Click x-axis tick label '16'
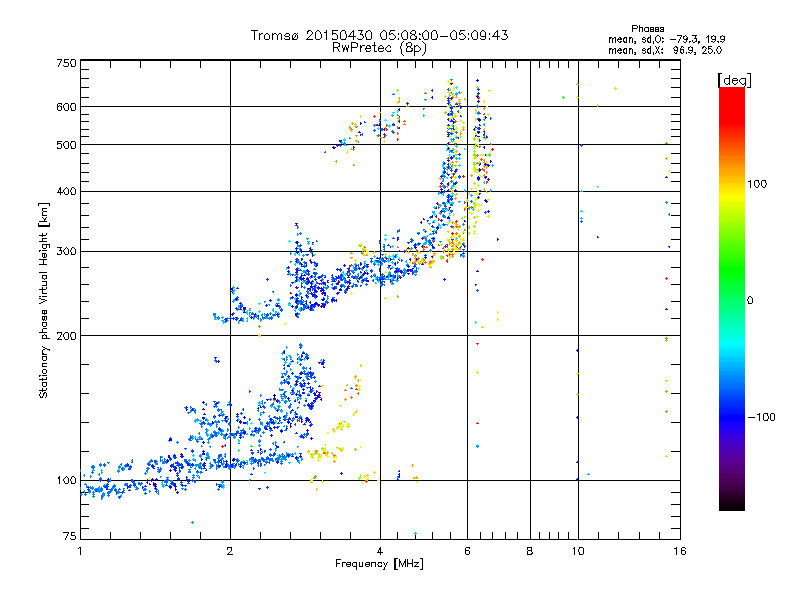 [x=680, y=551]
